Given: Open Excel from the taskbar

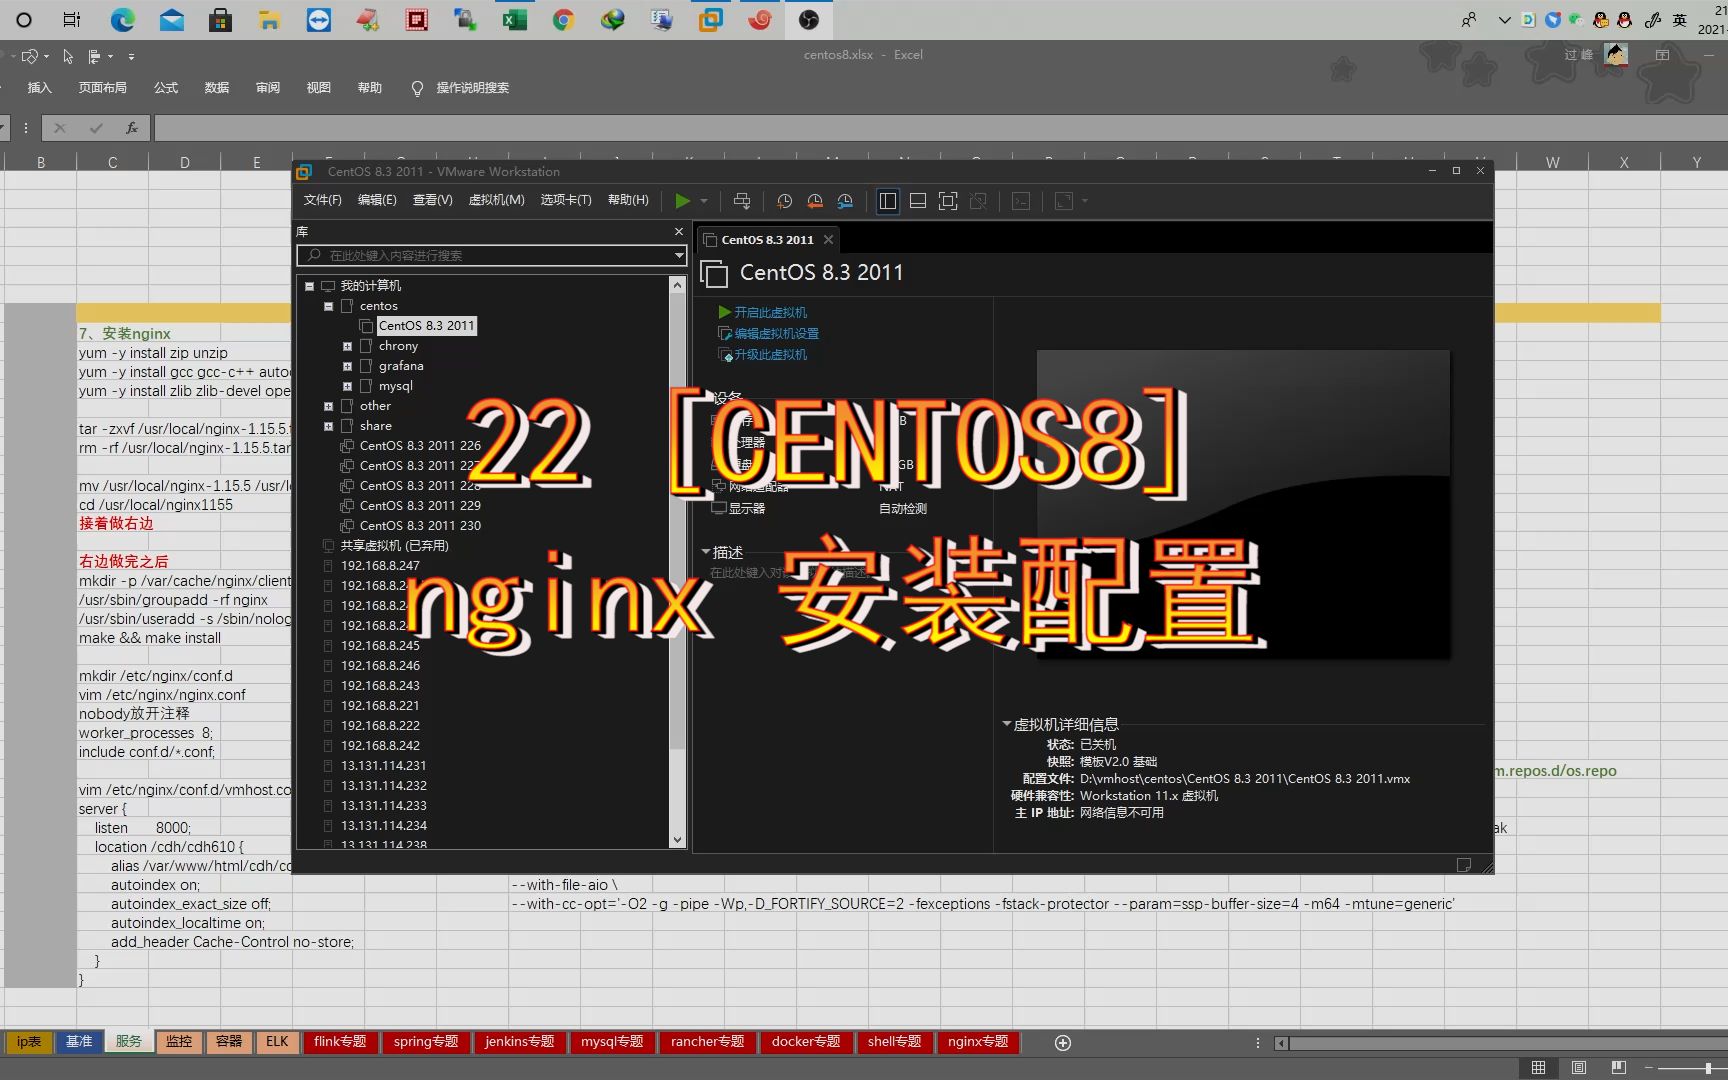Looking at the screenshot, I should (514, 19).
